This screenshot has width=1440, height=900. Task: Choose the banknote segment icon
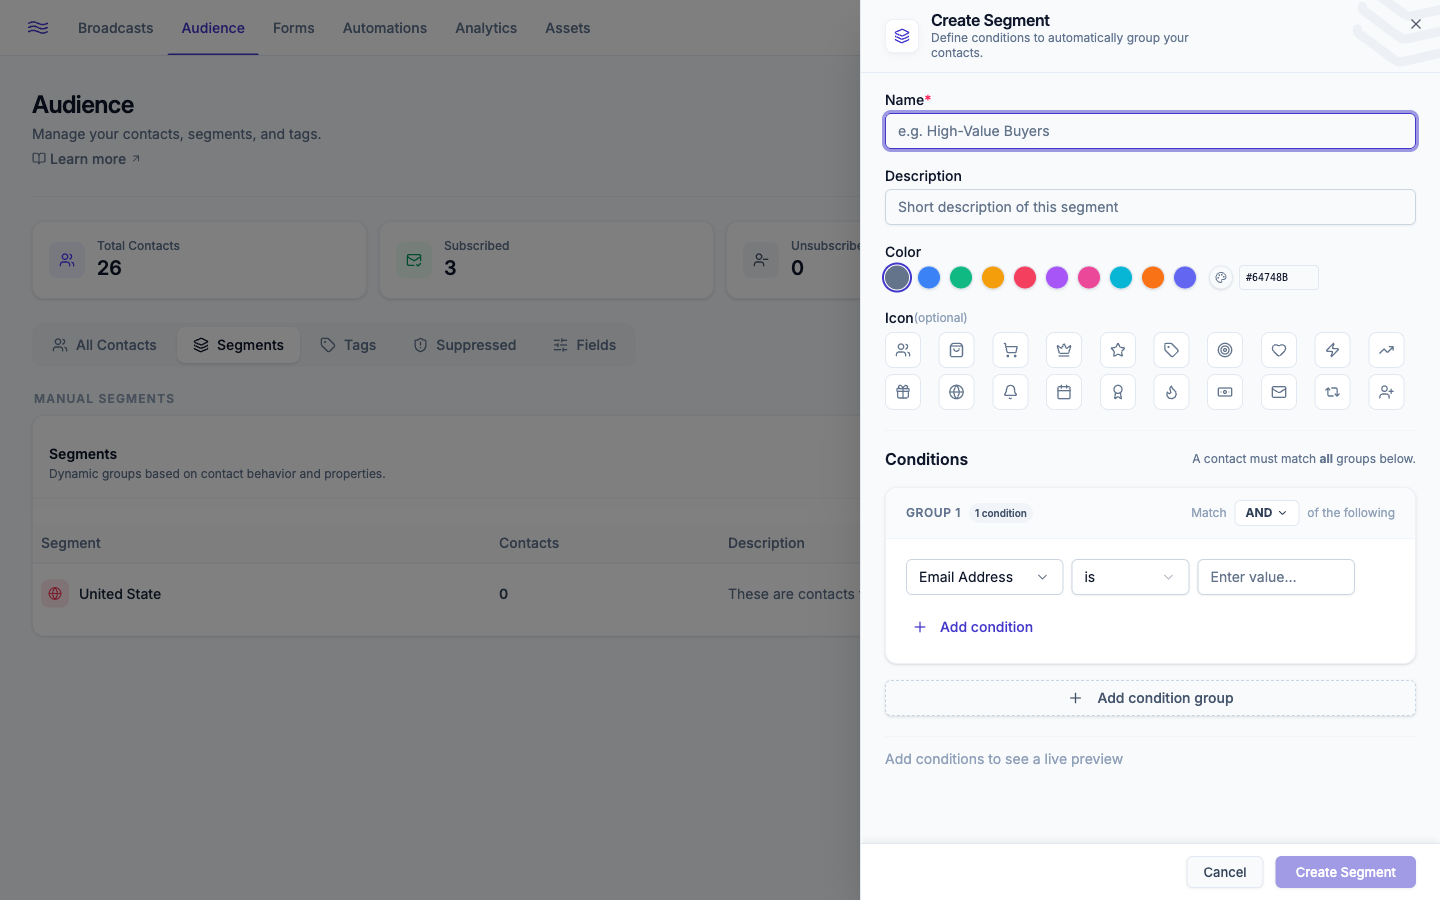pos(1225,392)
